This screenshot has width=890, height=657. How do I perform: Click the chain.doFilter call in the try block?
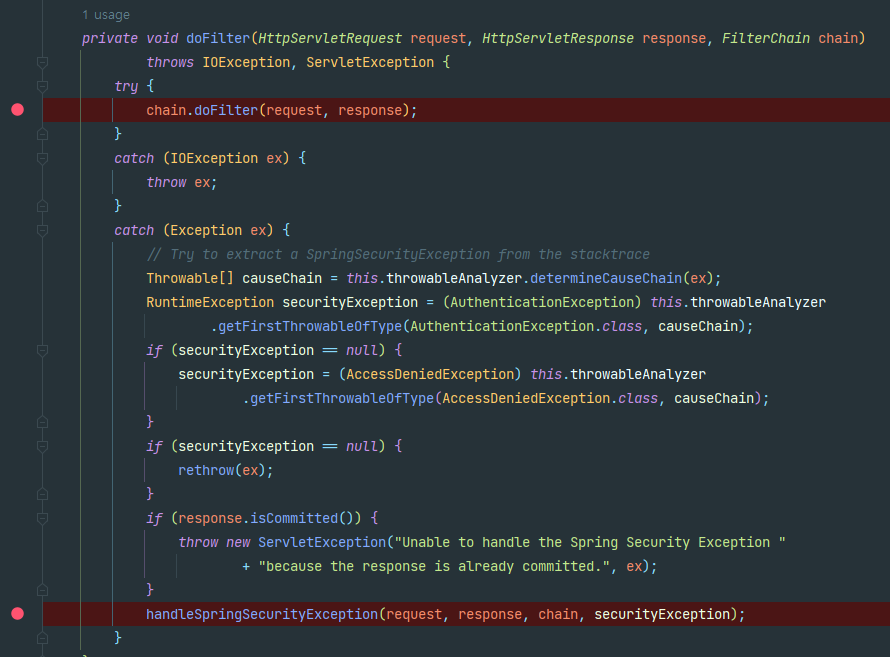(x=282, y=110)
